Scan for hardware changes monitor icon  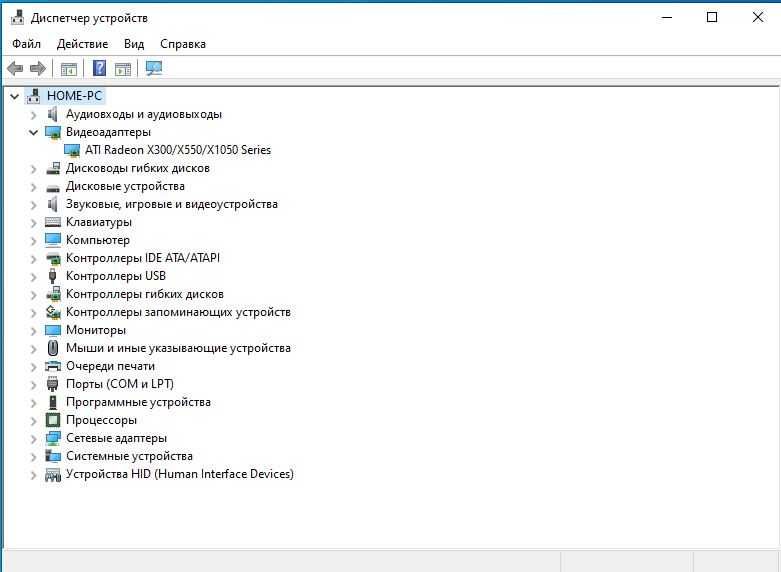pos(154,68)
